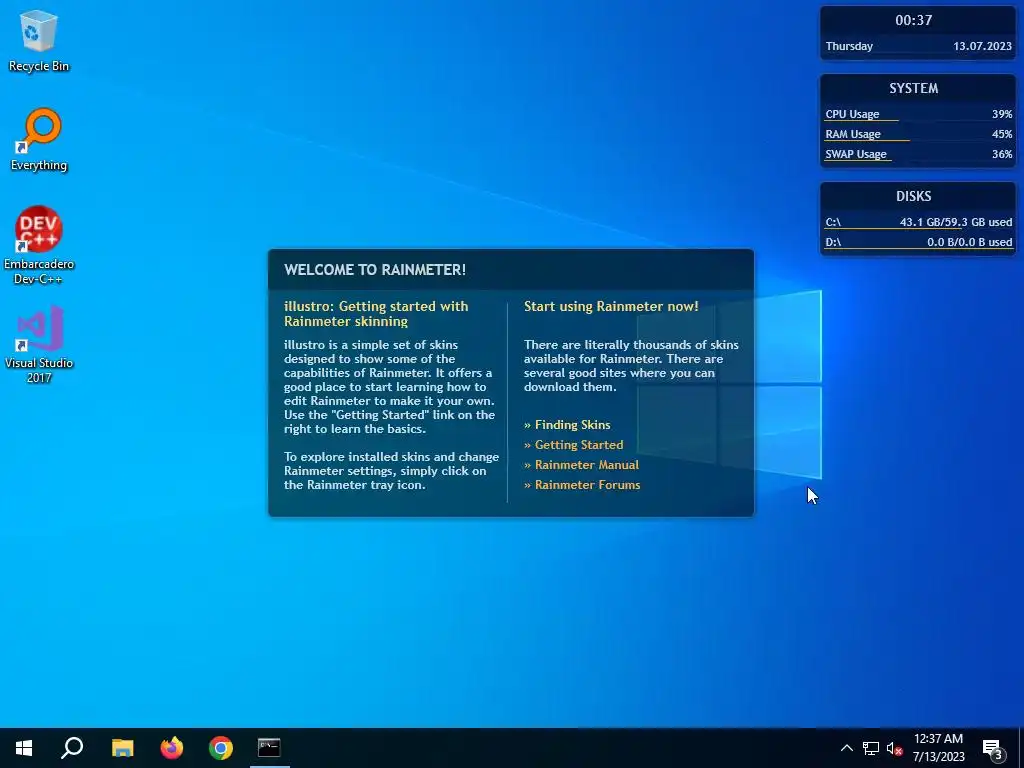Switch to the Command Prompt taskbar window

269,748
